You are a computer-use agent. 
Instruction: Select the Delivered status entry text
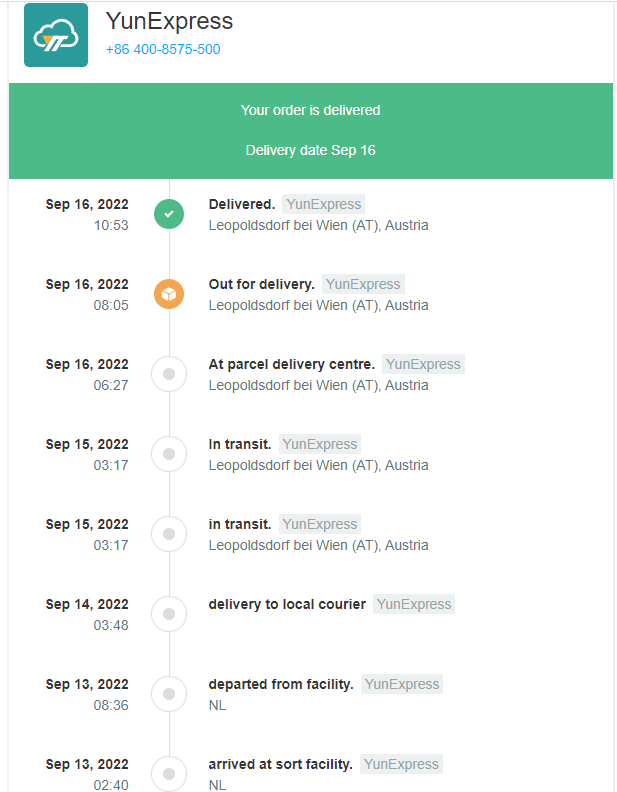click(x=242, y=204)
